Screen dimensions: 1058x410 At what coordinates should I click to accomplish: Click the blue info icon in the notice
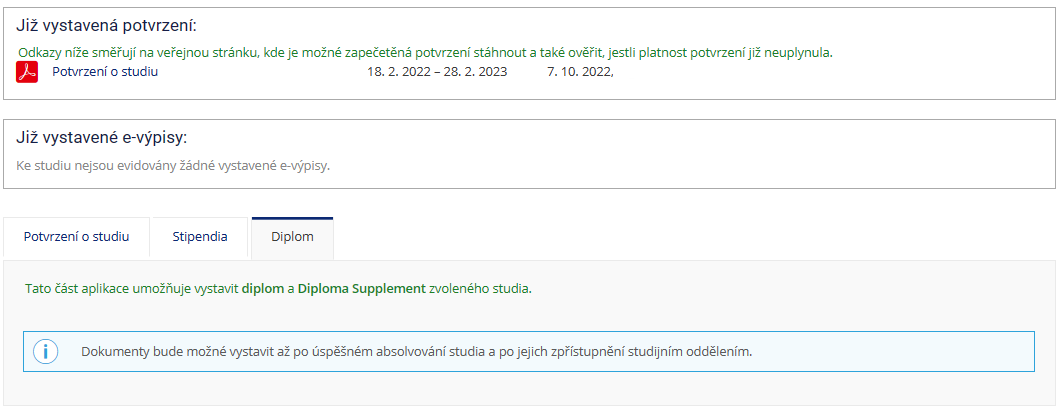coord(46,351)
